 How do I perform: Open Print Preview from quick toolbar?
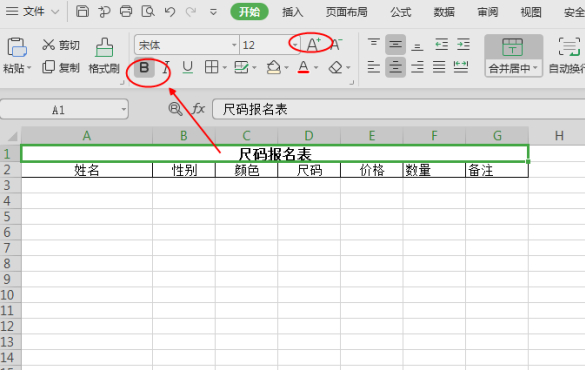[148, 12]
